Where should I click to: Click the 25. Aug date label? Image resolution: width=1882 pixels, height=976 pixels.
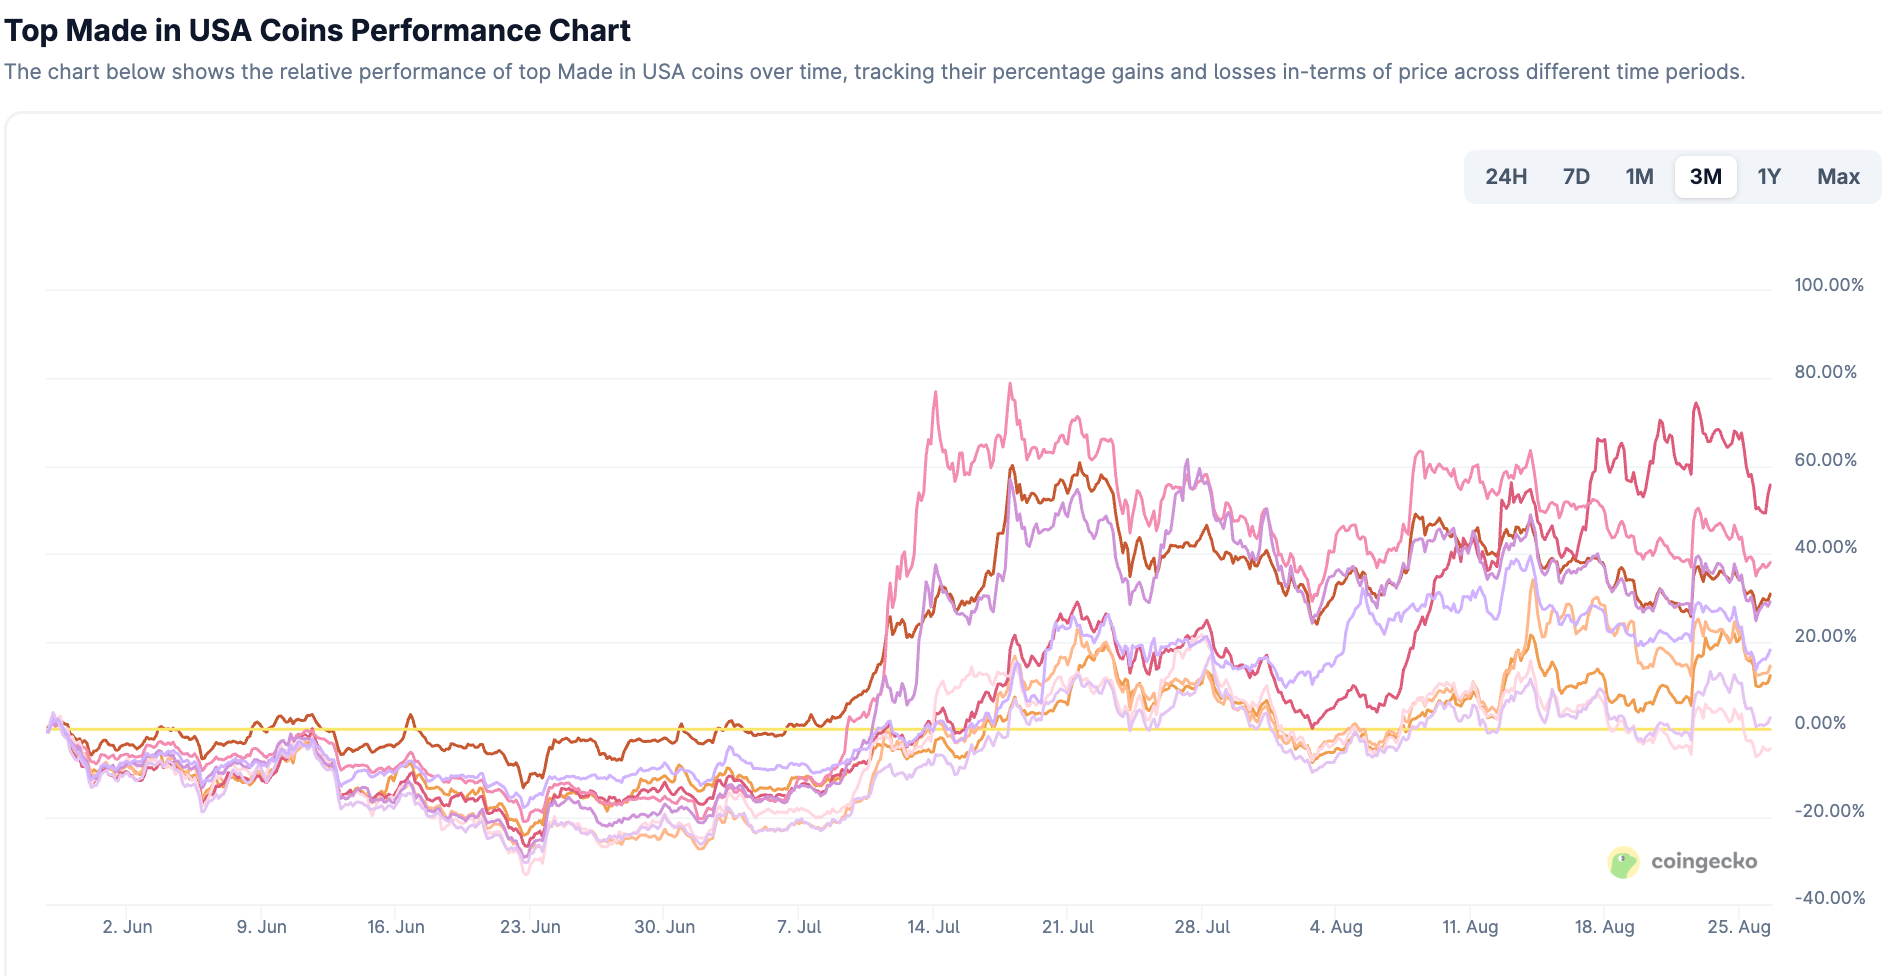tap(1738, 927)
